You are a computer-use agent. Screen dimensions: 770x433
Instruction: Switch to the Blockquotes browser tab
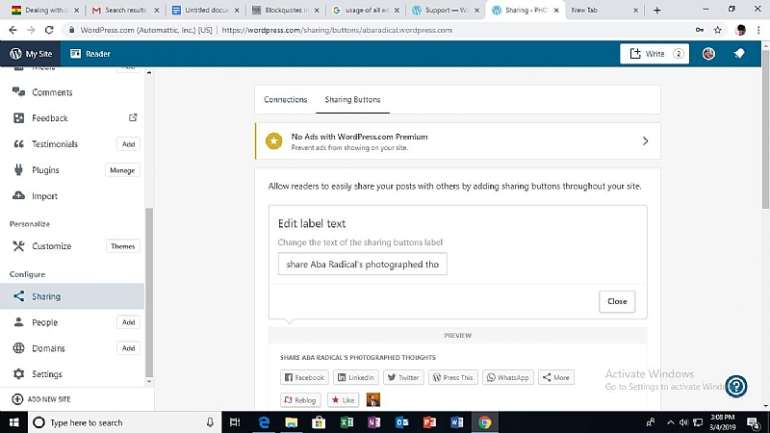[285, 10]
